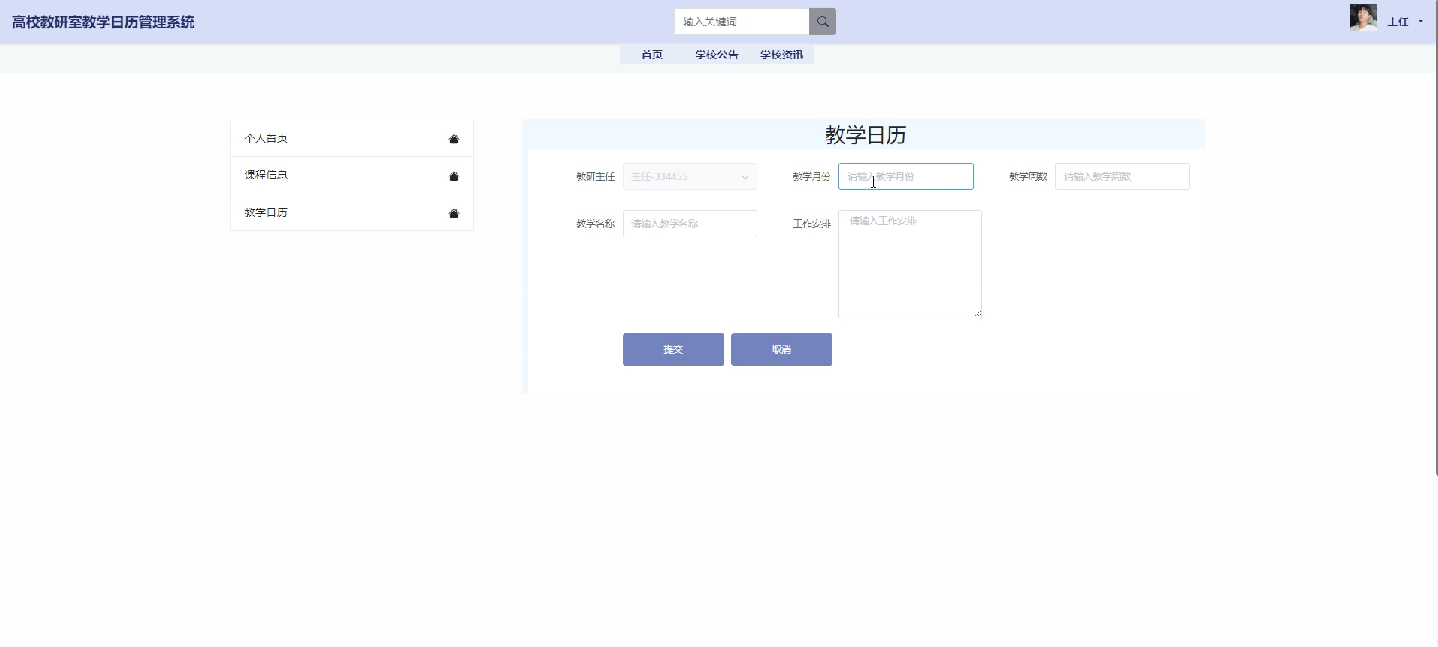The height and width of the screenshot is (647, 1438).
Task: Click the icon next to 个人首页
Action: [453, 138]
